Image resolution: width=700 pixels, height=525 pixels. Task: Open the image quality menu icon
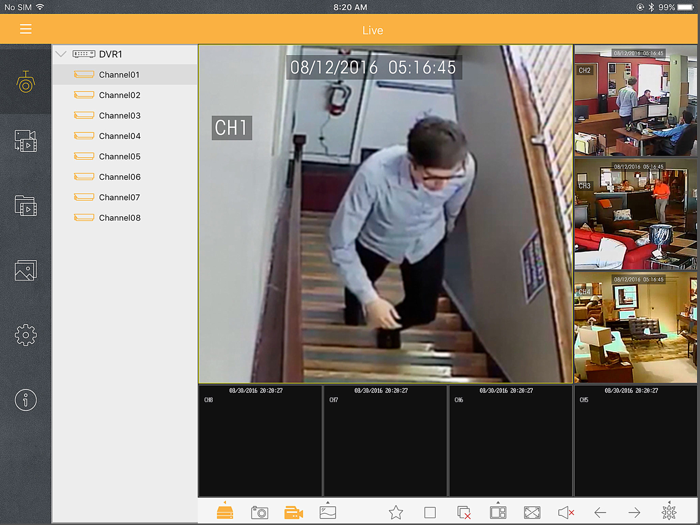328,512
